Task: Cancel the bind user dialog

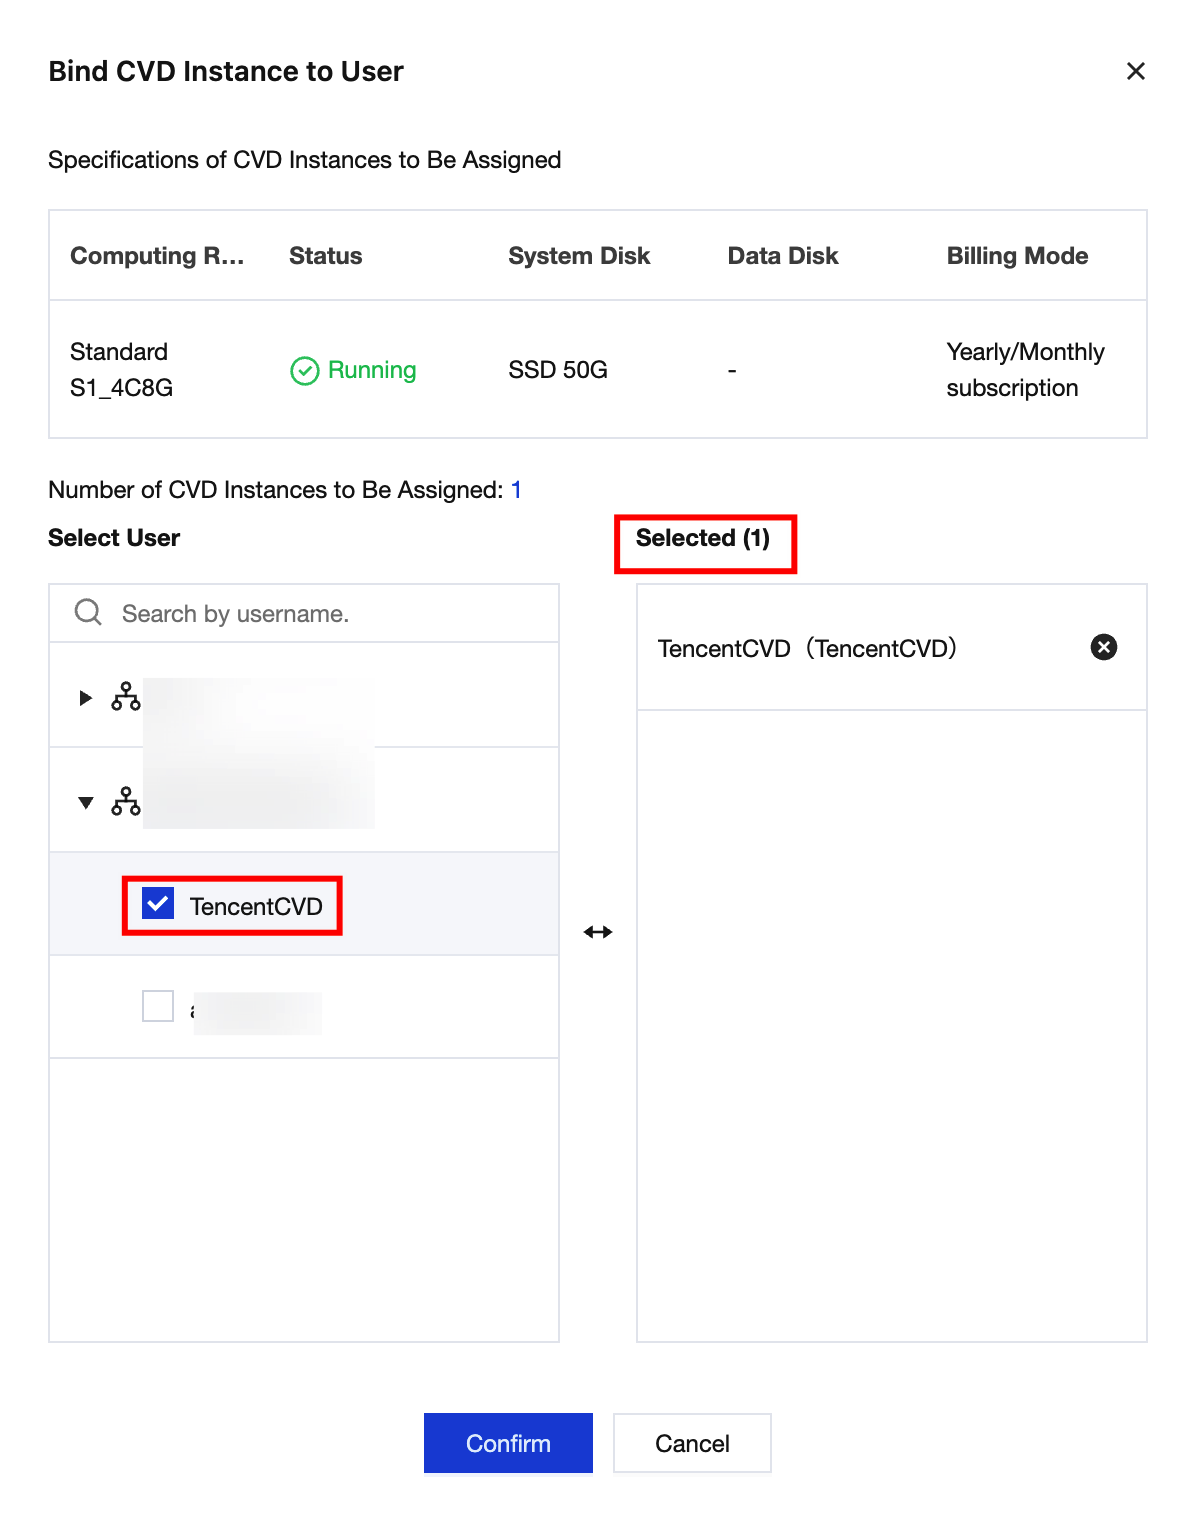Action: (x=692, y=1443)
